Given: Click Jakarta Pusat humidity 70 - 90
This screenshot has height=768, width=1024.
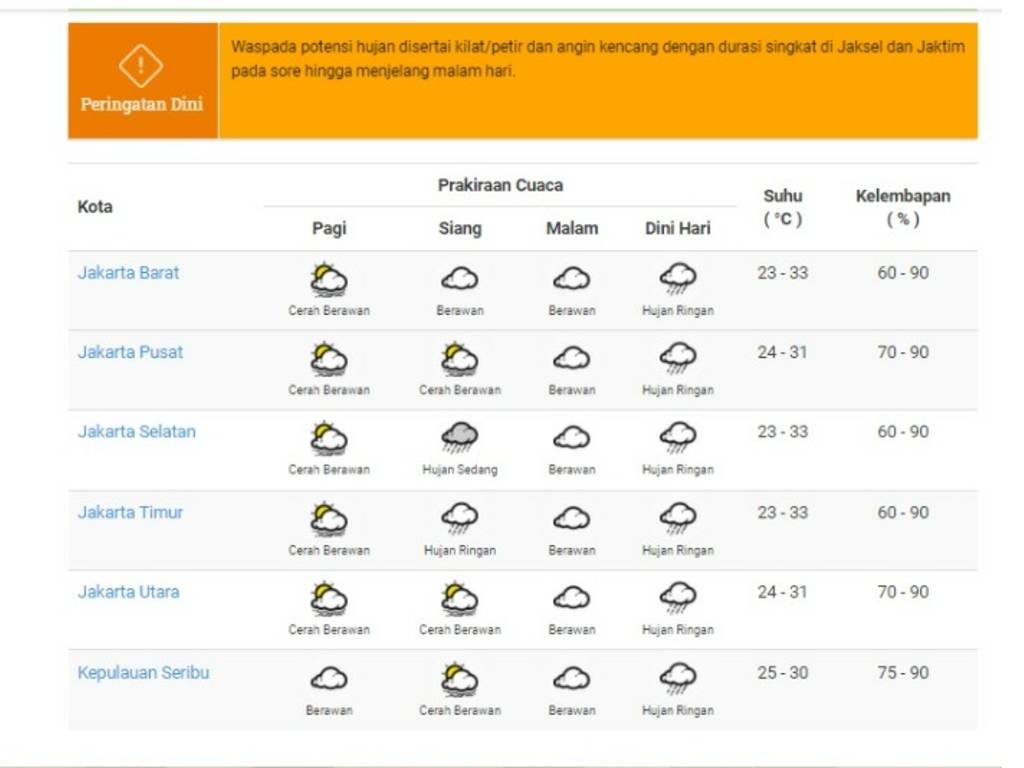Looking at the screenshot, I should pyautogui.click(x=903, y=353).
